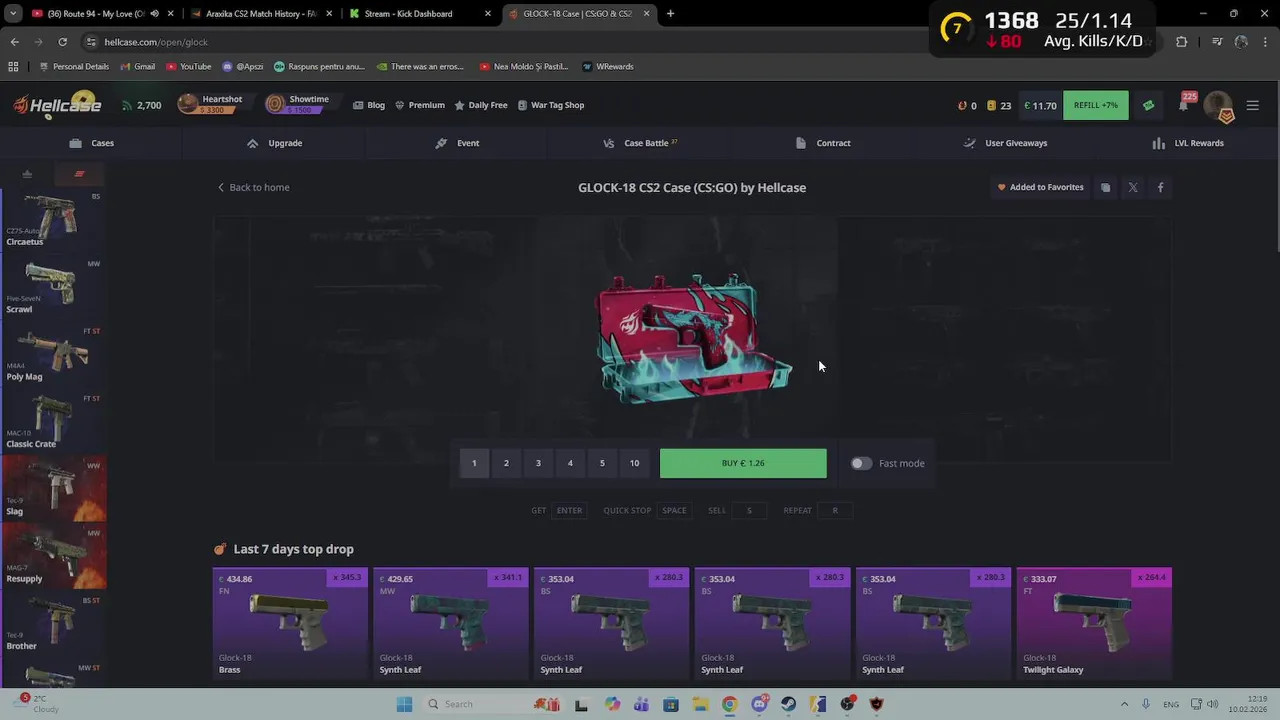Open Discord from the taskbar

pyautogui.click(x=759, y=704)
